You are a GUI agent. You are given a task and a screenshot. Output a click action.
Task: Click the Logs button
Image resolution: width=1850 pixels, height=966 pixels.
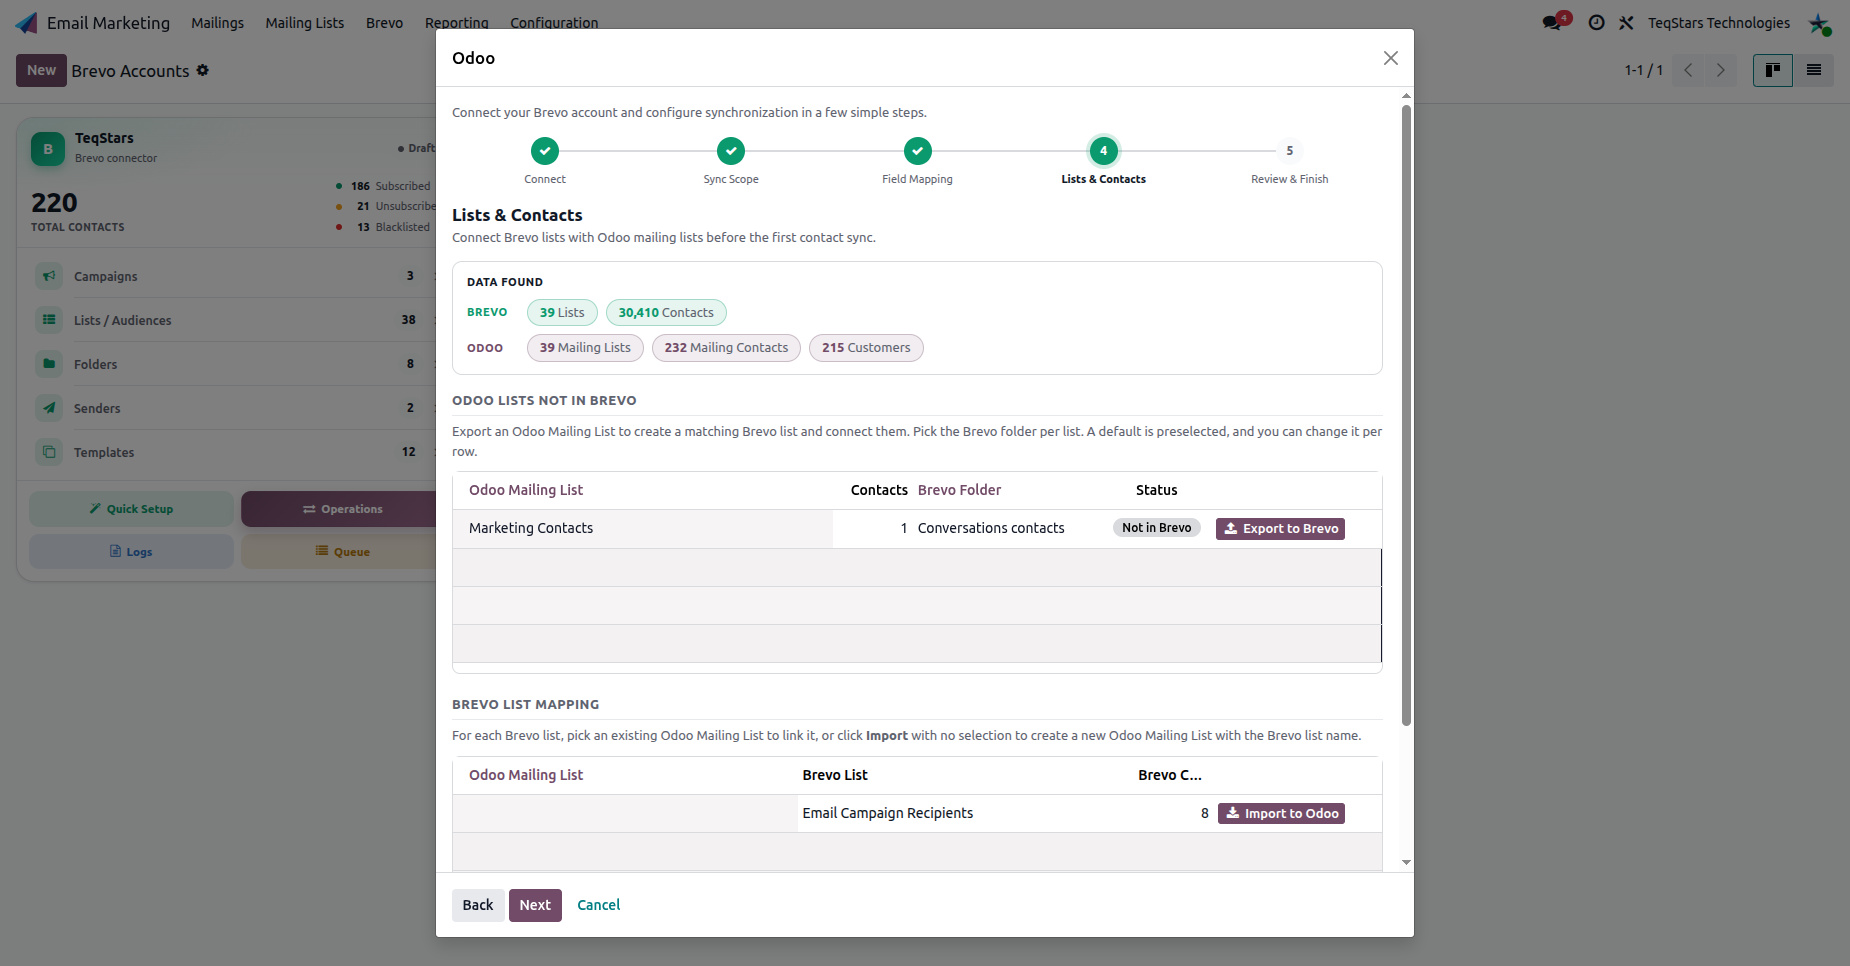pos(131,552)
